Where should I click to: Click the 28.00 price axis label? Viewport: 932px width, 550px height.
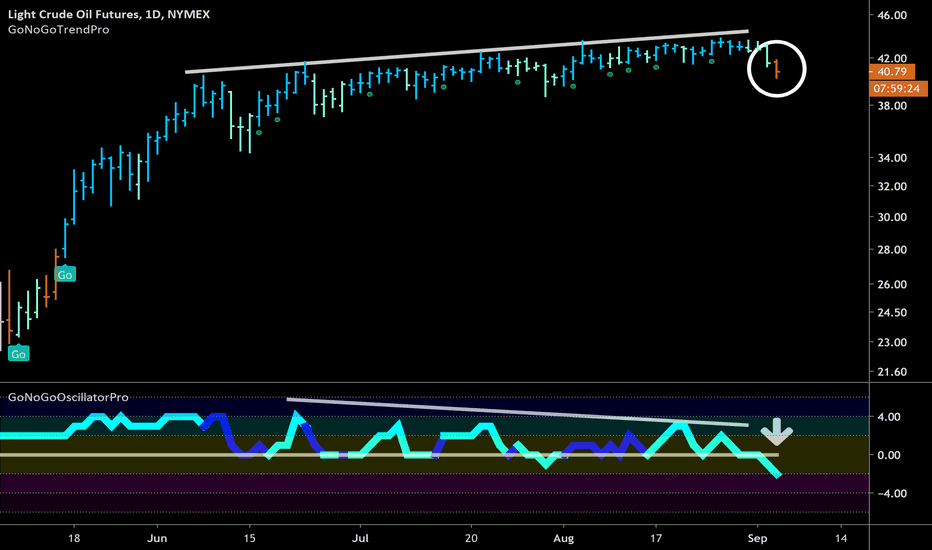(892, 250)
